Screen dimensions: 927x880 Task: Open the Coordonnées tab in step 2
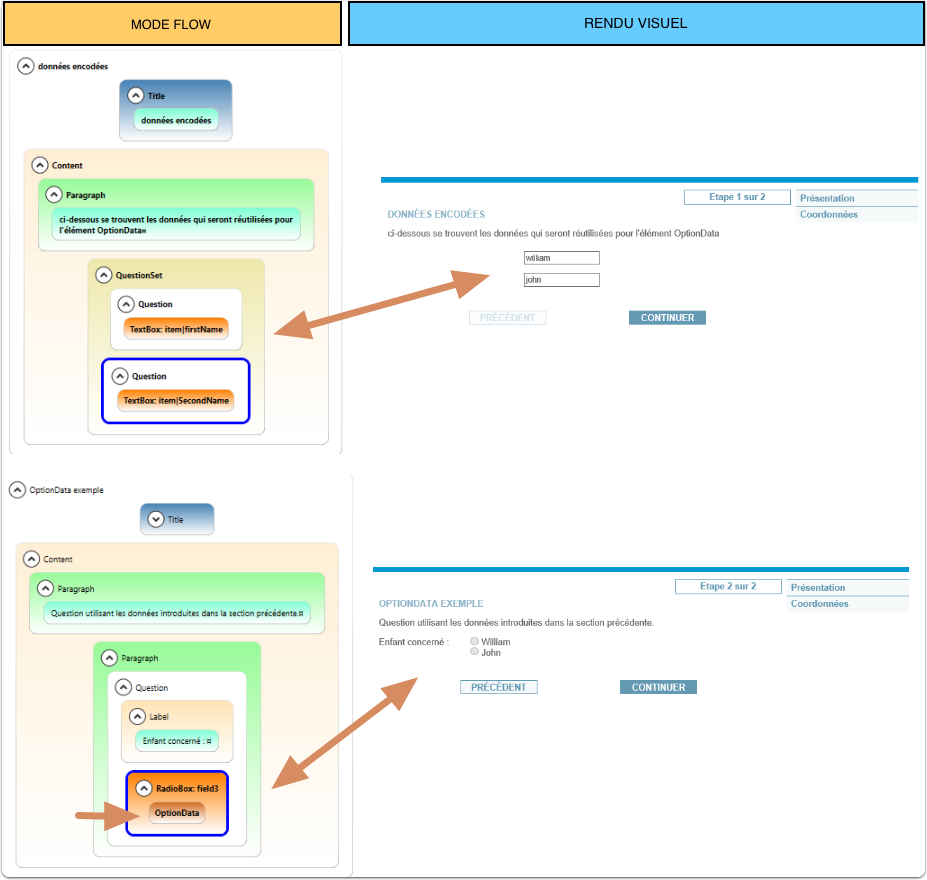[819, 604]
